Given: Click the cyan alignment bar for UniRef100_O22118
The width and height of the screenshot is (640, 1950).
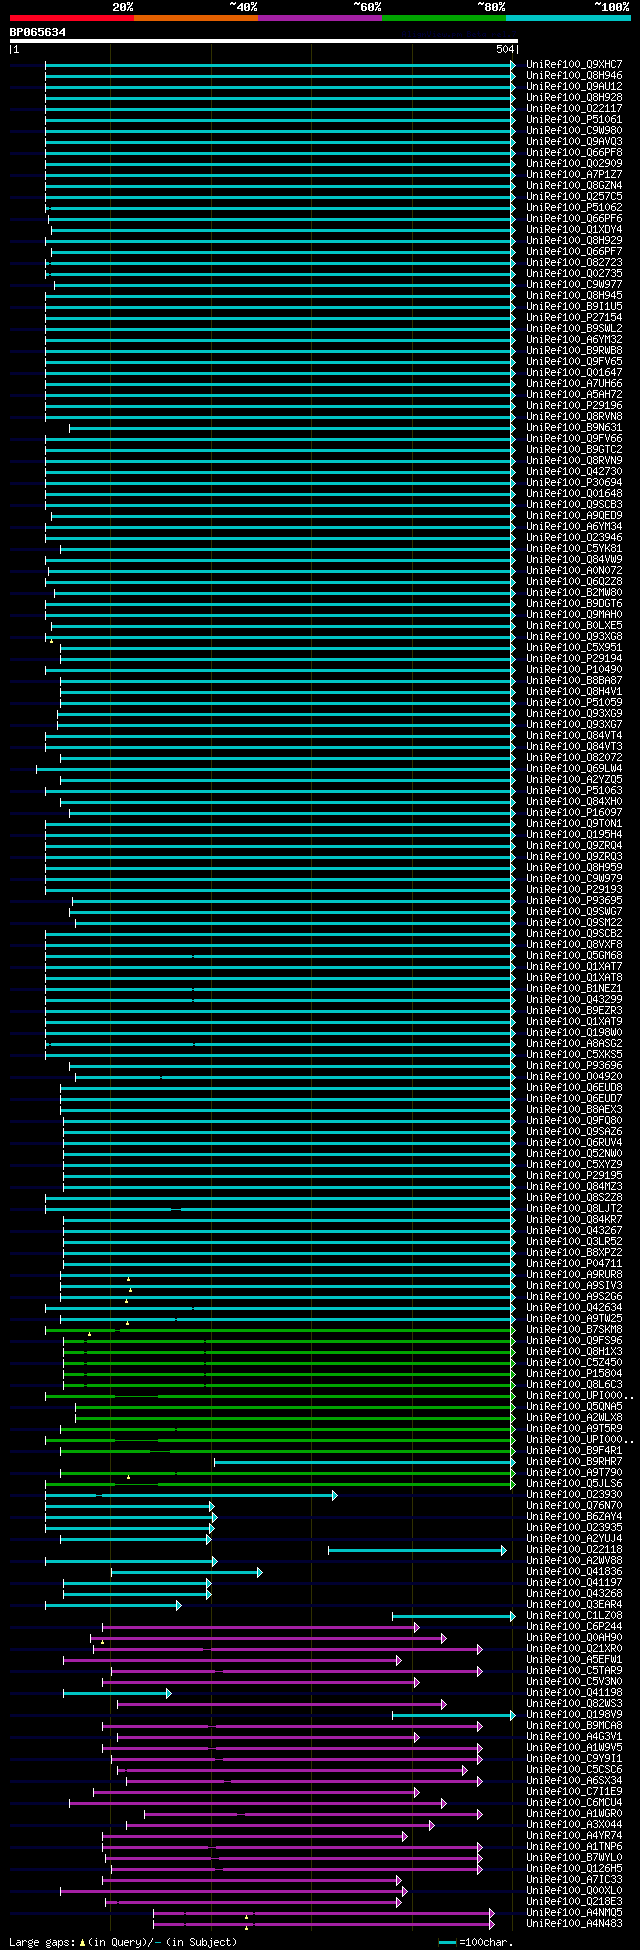Looking at the screenshot, I should 417,1550.
